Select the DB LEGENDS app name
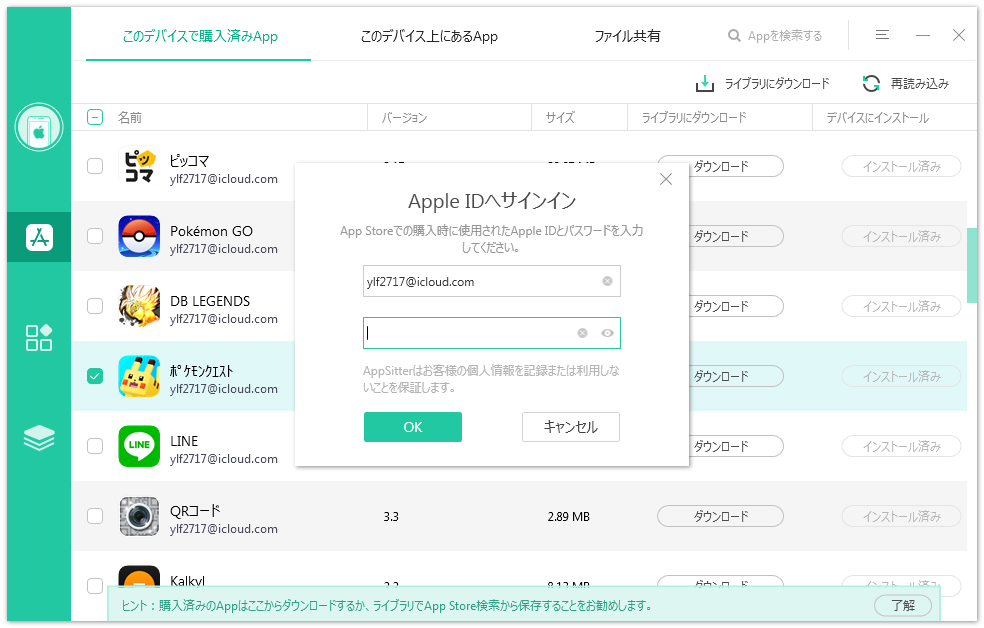This screenshot has height=628, width=984. (x=210, y=301)
